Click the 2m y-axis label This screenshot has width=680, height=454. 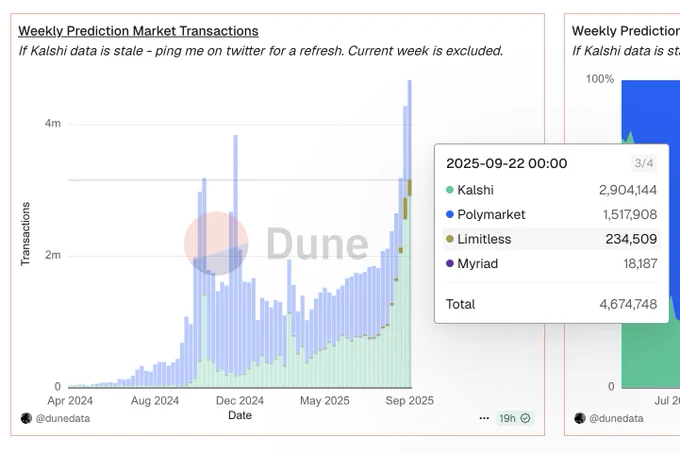(52, 255)
